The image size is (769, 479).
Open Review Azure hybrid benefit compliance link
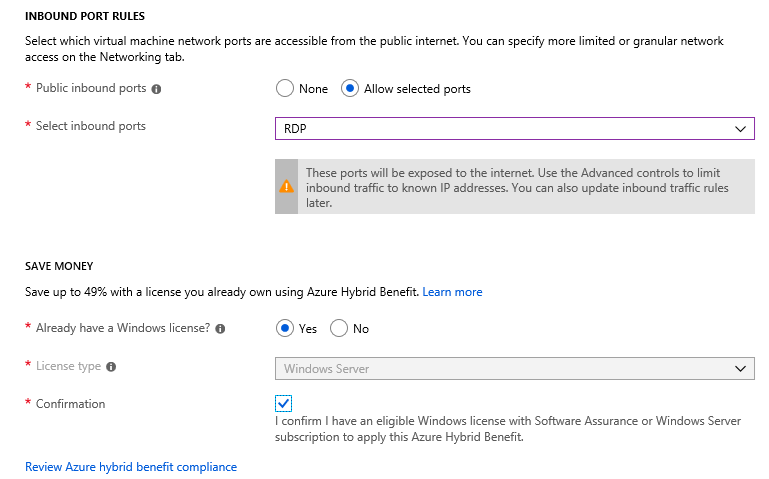(x=131, y=467)
